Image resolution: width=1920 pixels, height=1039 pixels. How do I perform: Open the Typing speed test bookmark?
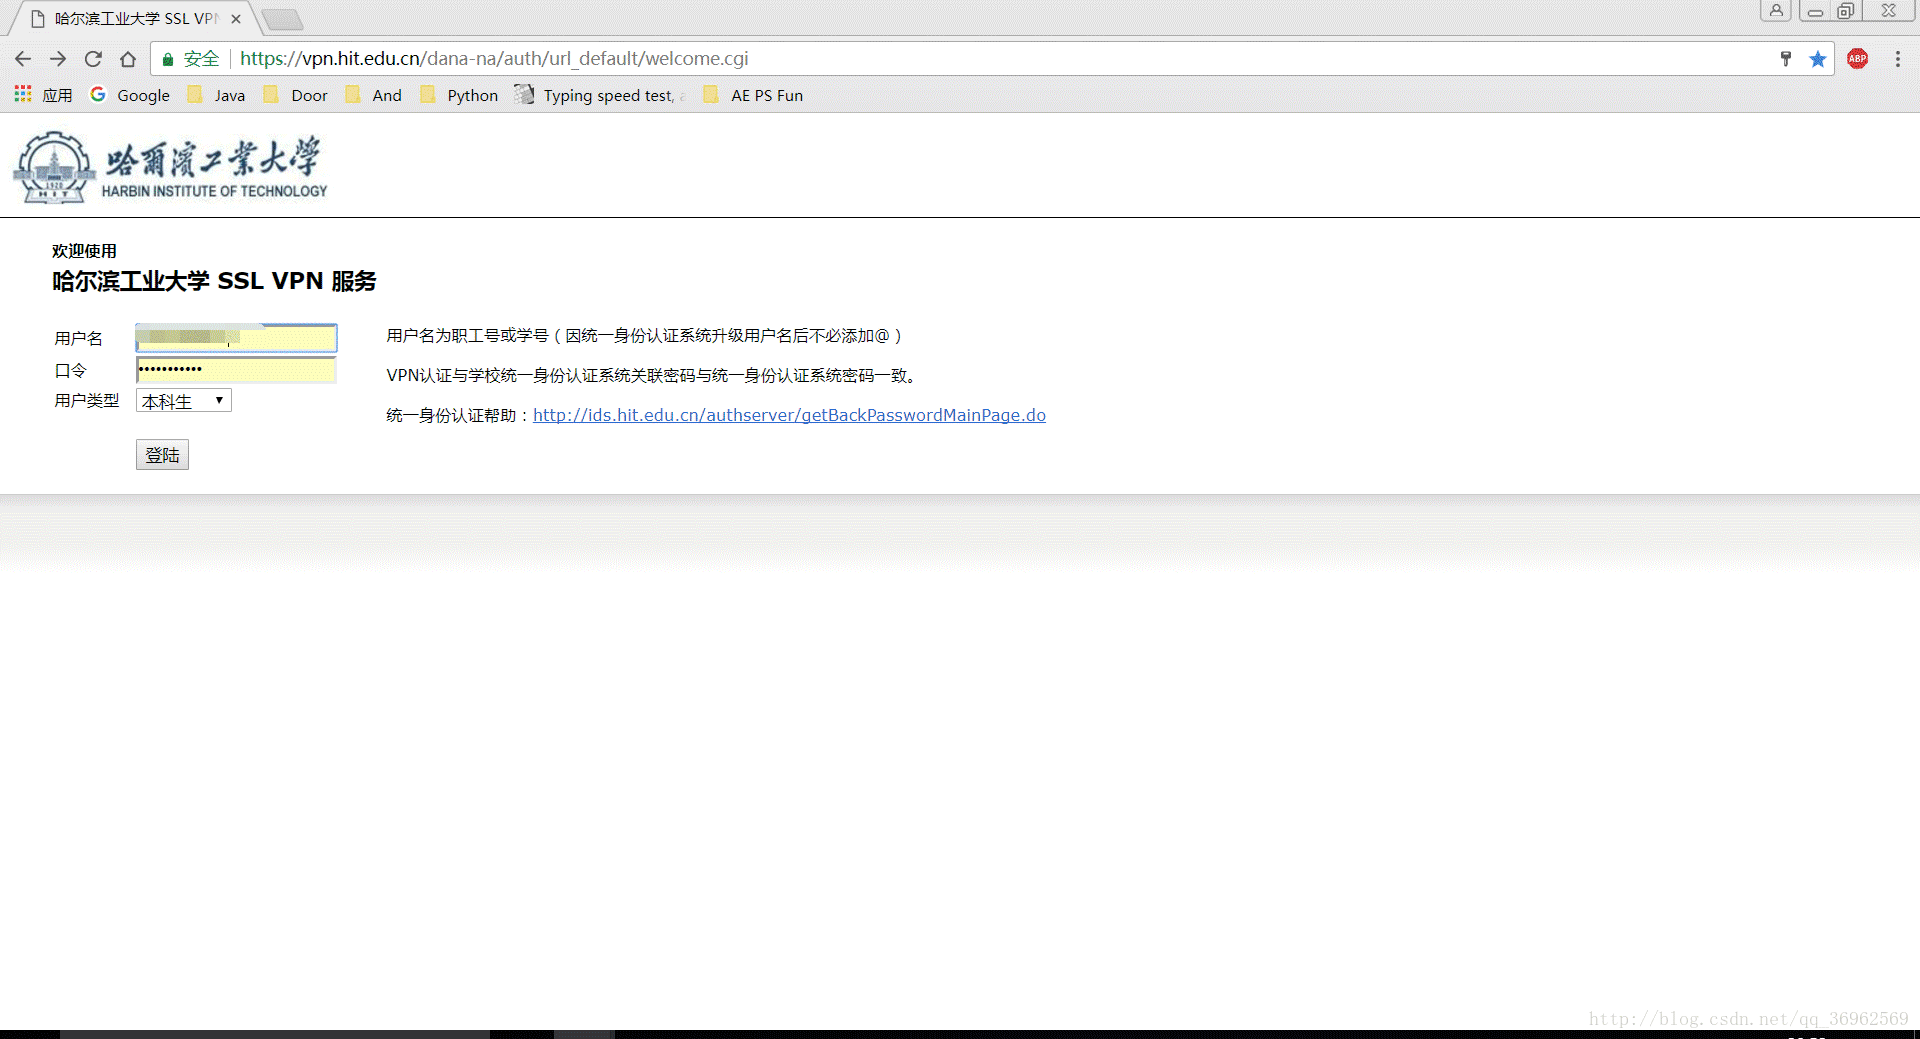pyautogui.click(x=600, y=95)
